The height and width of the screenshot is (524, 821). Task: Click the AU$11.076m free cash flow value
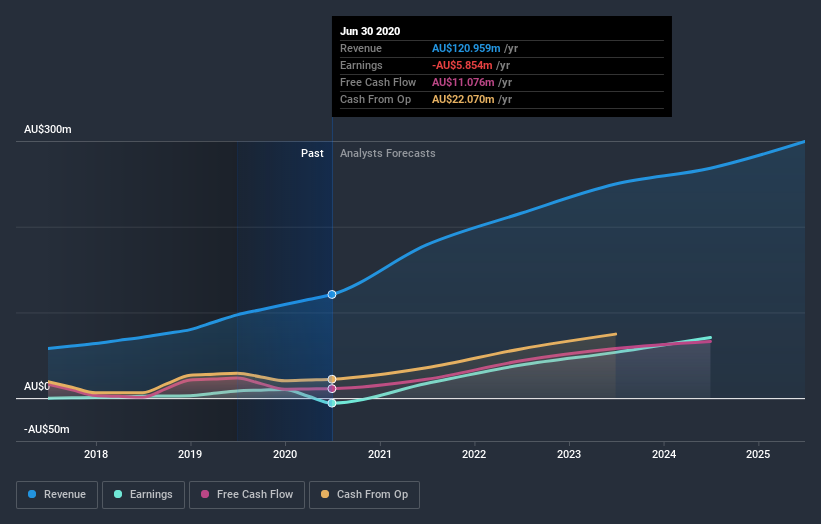(x=463, y=82)
